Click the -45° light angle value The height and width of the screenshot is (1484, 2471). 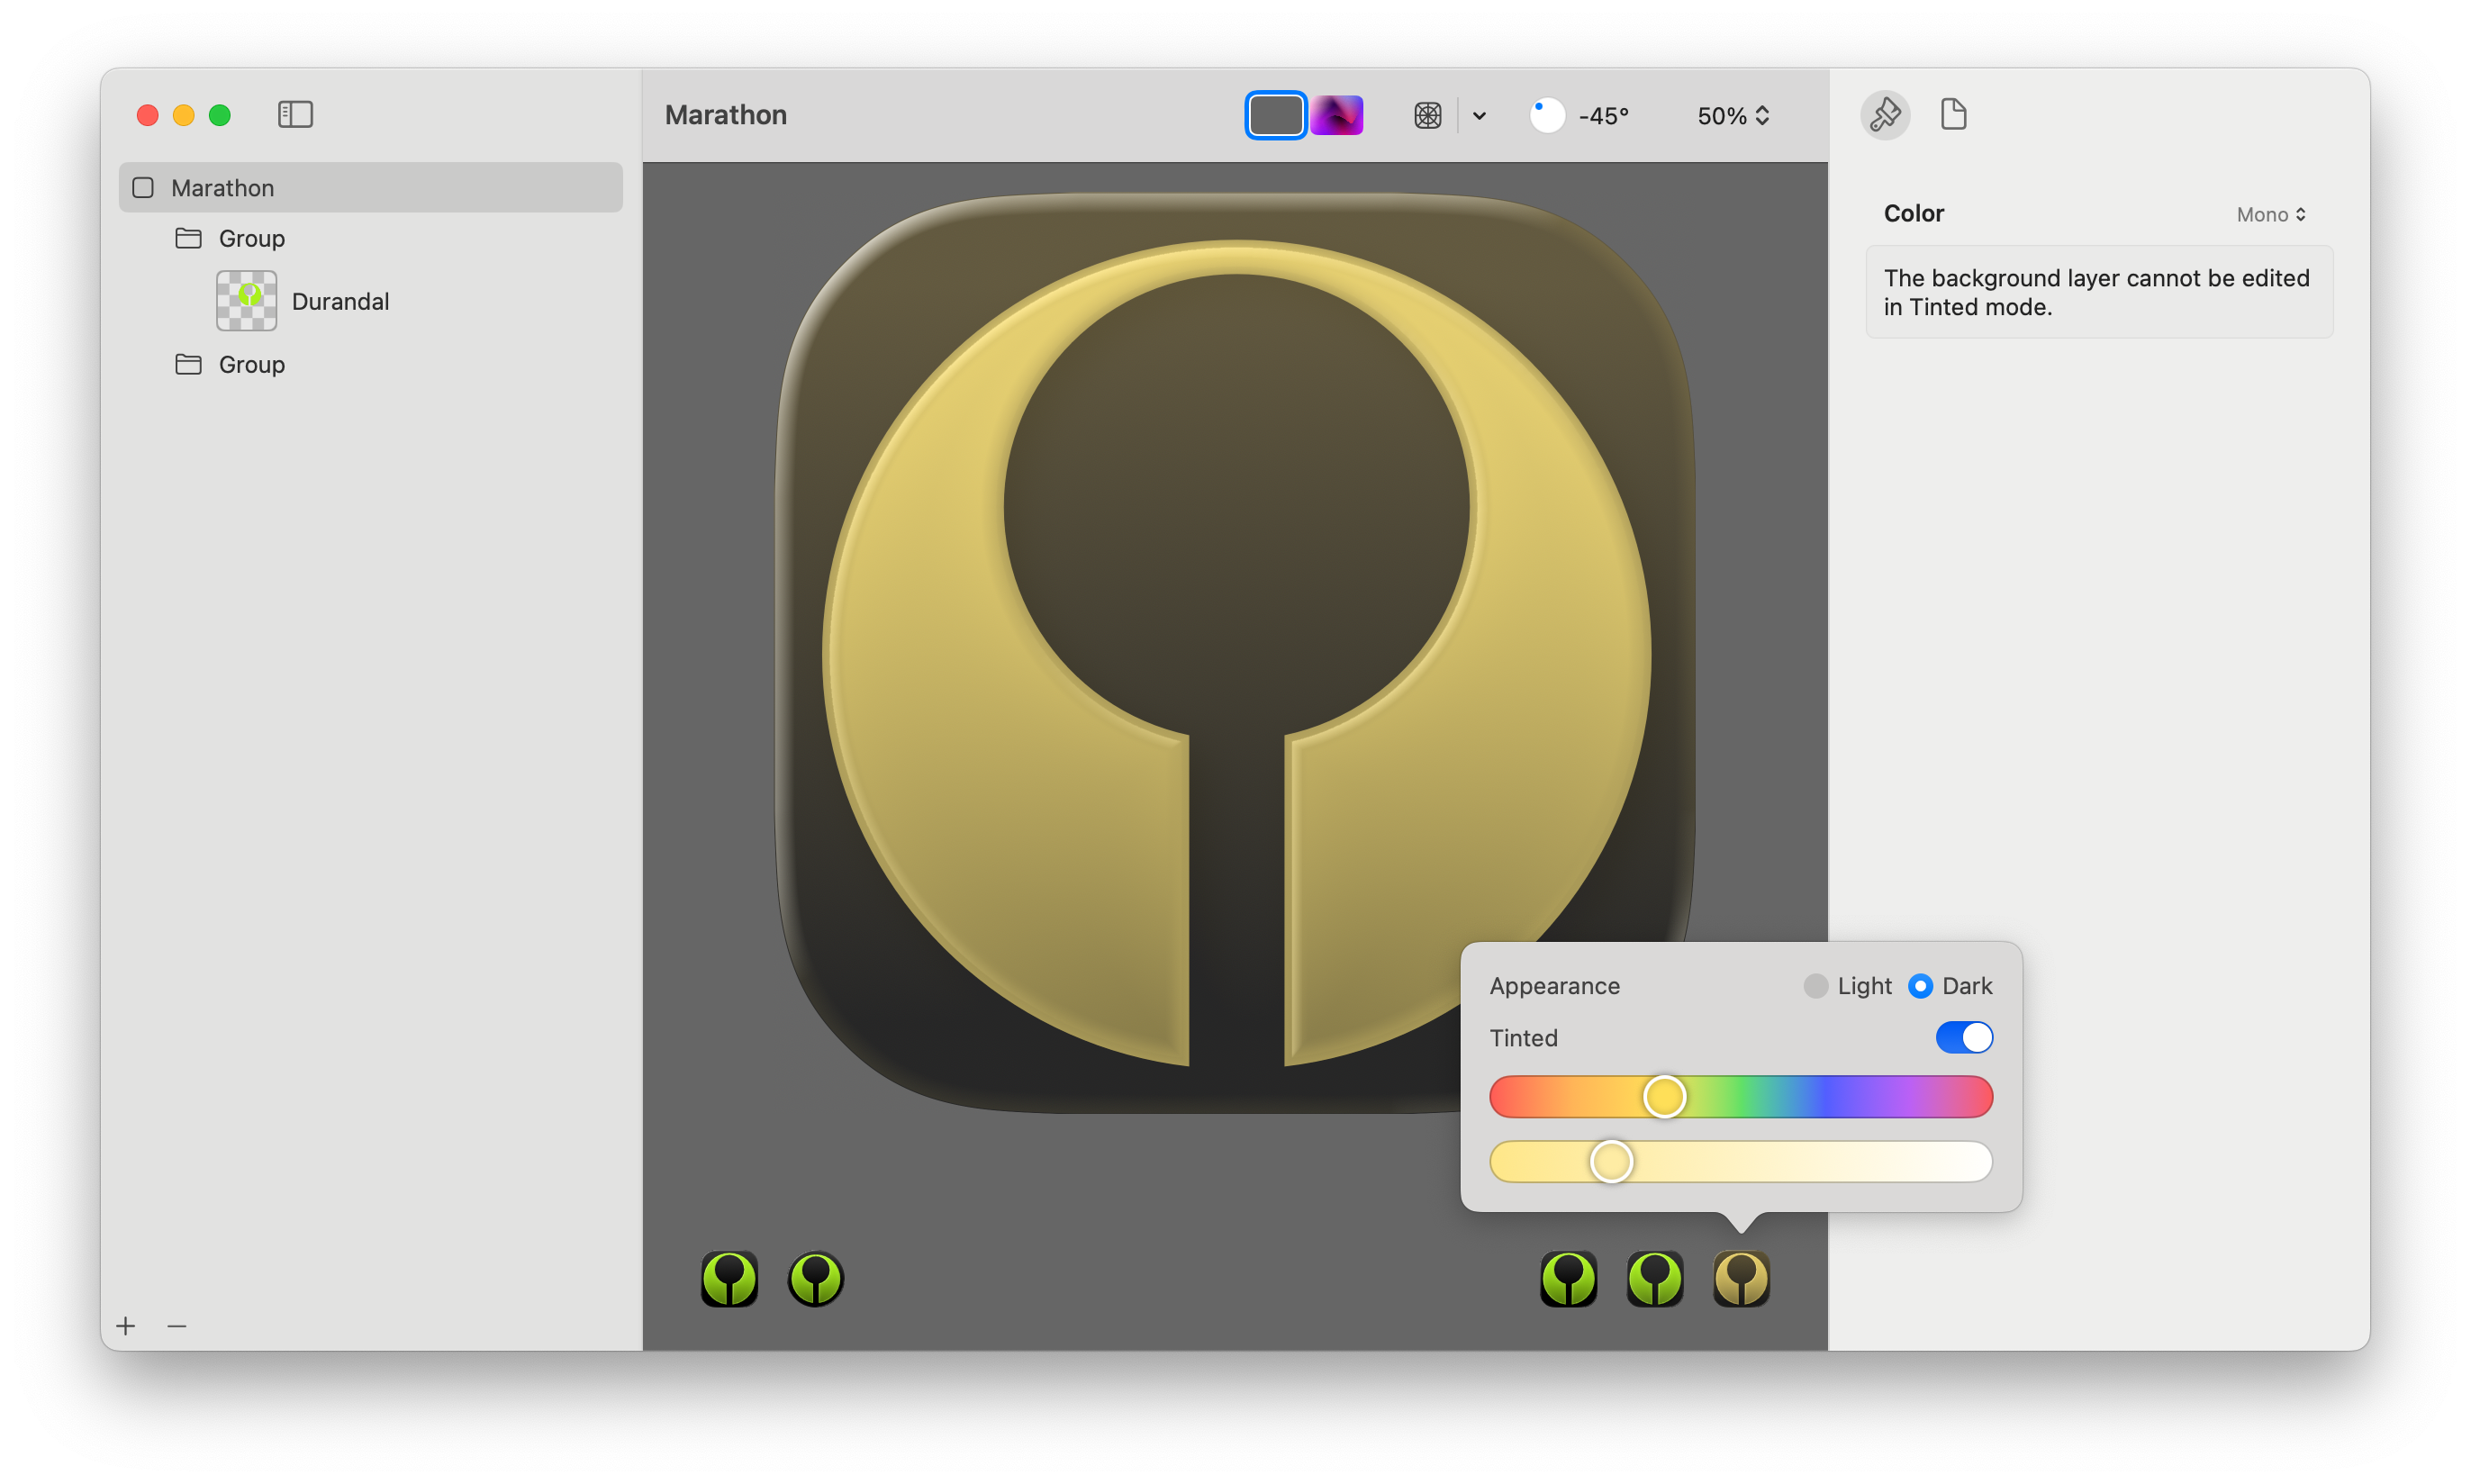click(x=1603, y=116)
